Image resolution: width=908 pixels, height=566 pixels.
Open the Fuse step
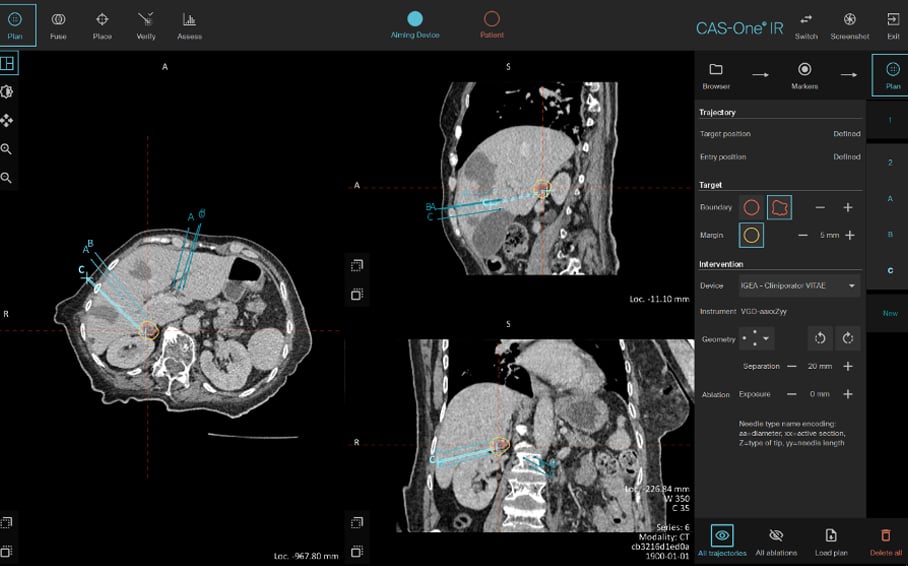point(58,25)
